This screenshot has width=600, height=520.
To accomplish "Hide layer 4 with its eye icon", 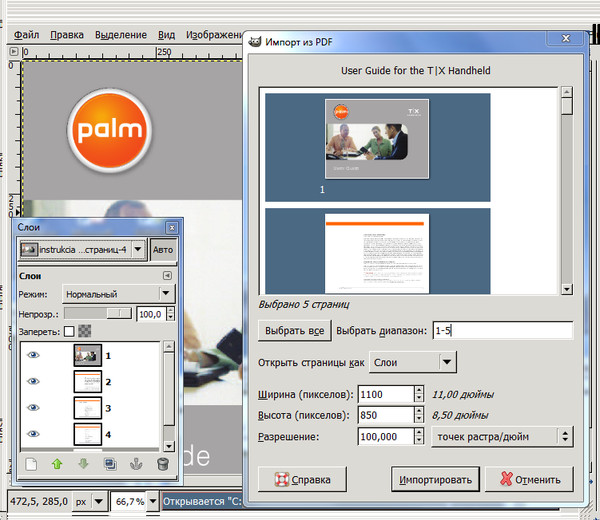I will (33, 434).
